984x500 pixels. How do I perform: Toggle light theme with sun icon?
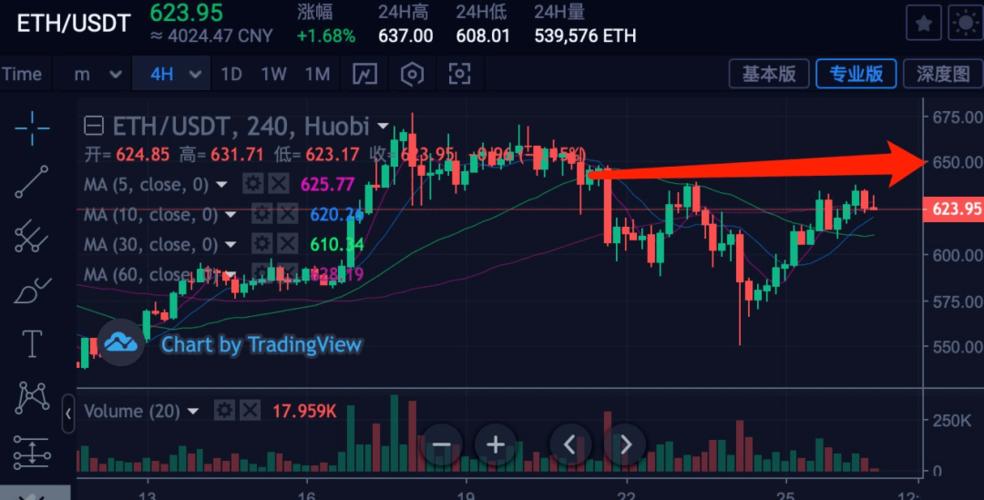click(x=964, y=24)
